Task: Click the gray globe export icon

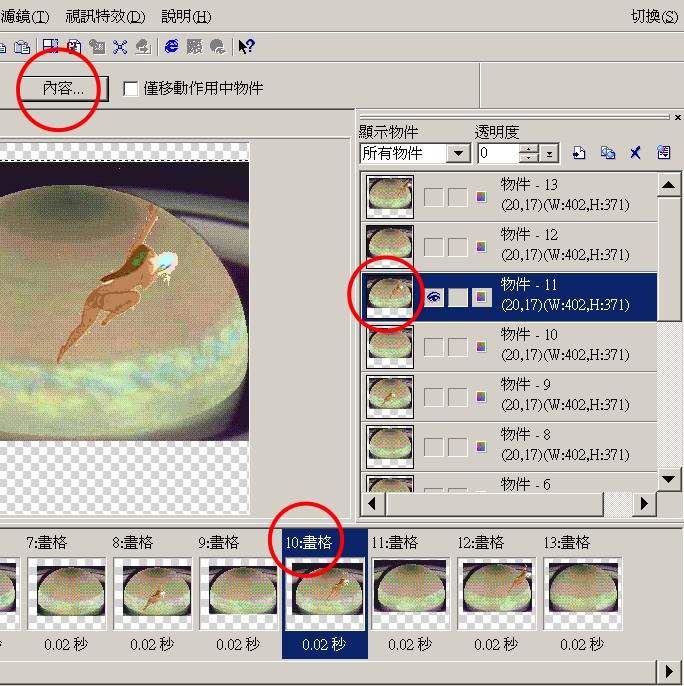Action: coord(217,46)
